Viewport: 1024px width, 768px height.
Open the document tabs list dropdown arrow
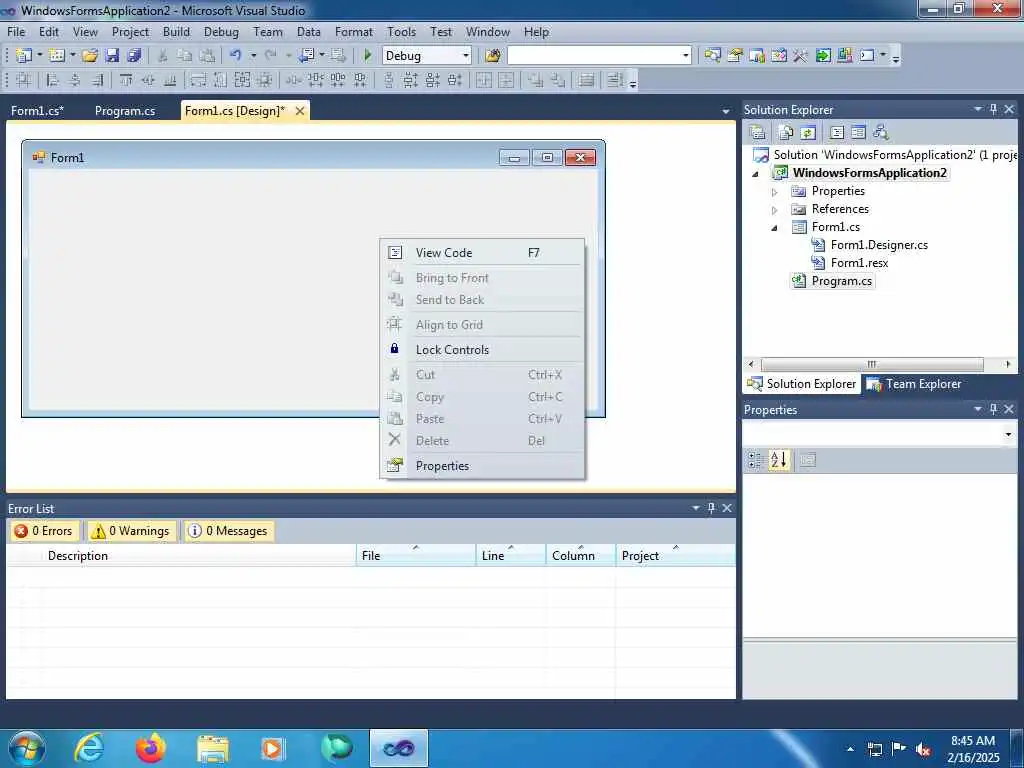tap(726, 112)
